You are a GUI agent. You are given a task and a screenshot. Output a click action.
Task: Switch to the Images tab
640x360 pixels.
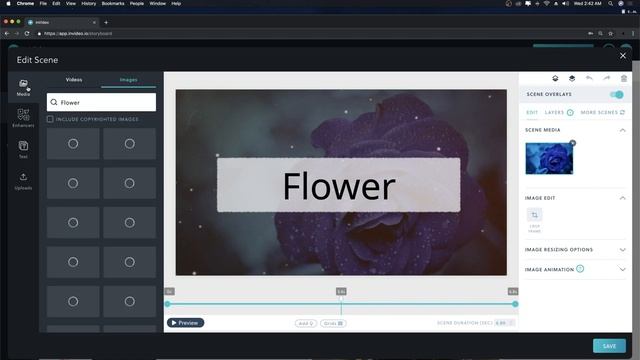point(129,80)
